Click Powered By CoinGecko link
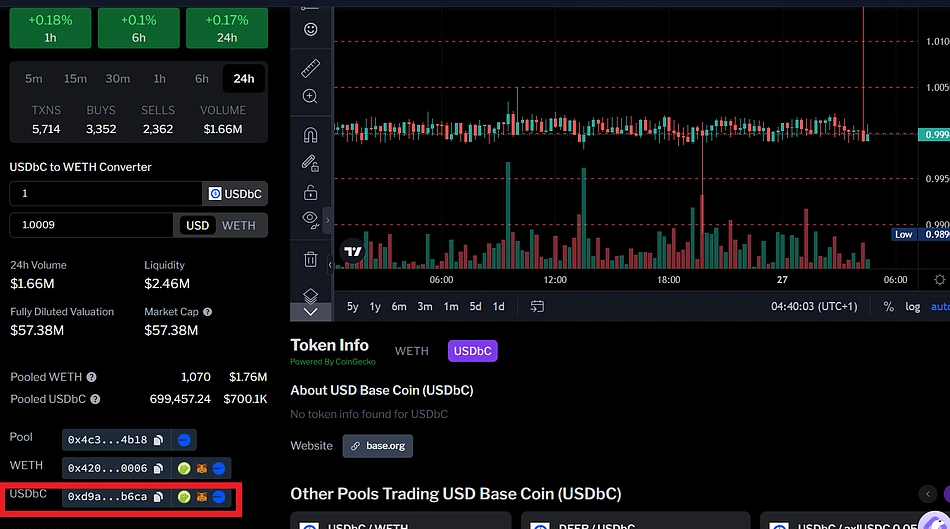Screen dimensions: 950x529 coord(333,362)
